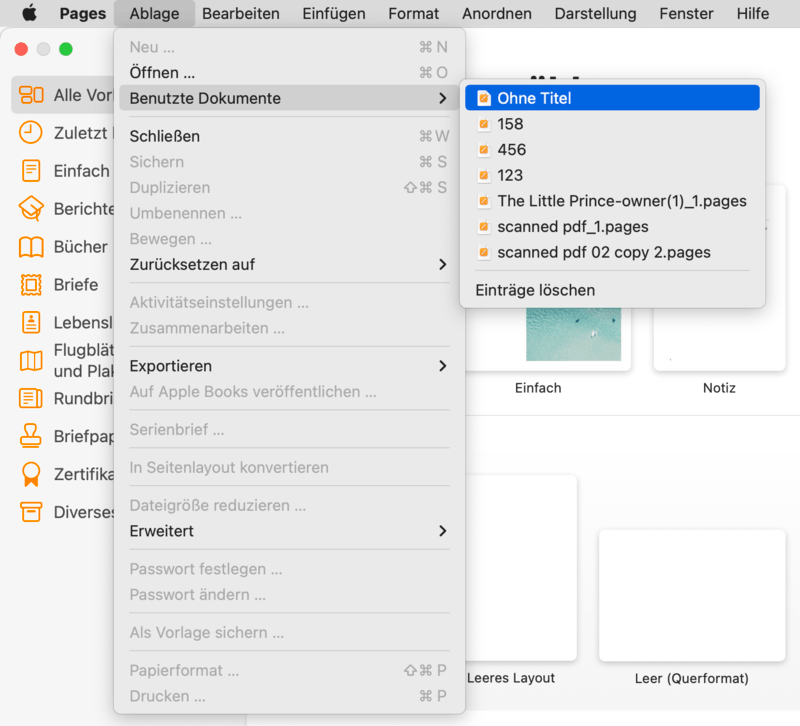Click the Berichte graduation cap icon
Screen dimensions: 800x726
(x=32, y=209)
